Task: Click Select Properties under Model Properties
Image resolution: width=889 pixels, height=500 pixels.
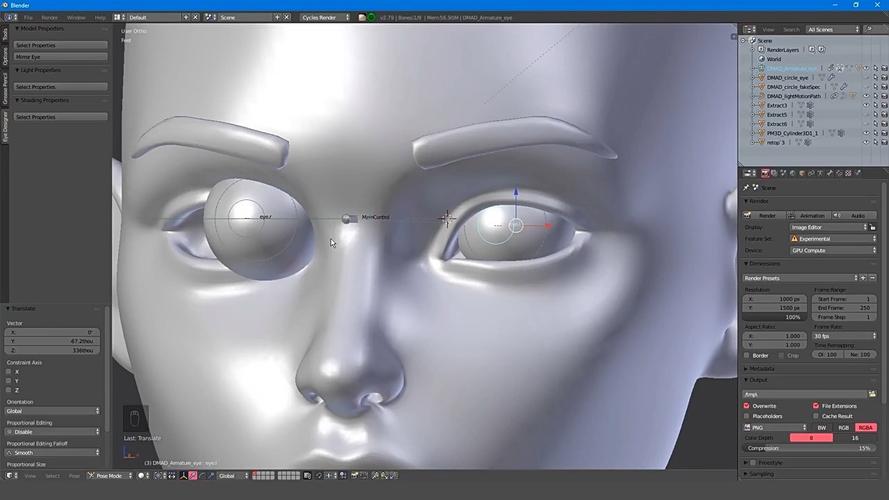Action: (60, 45)
